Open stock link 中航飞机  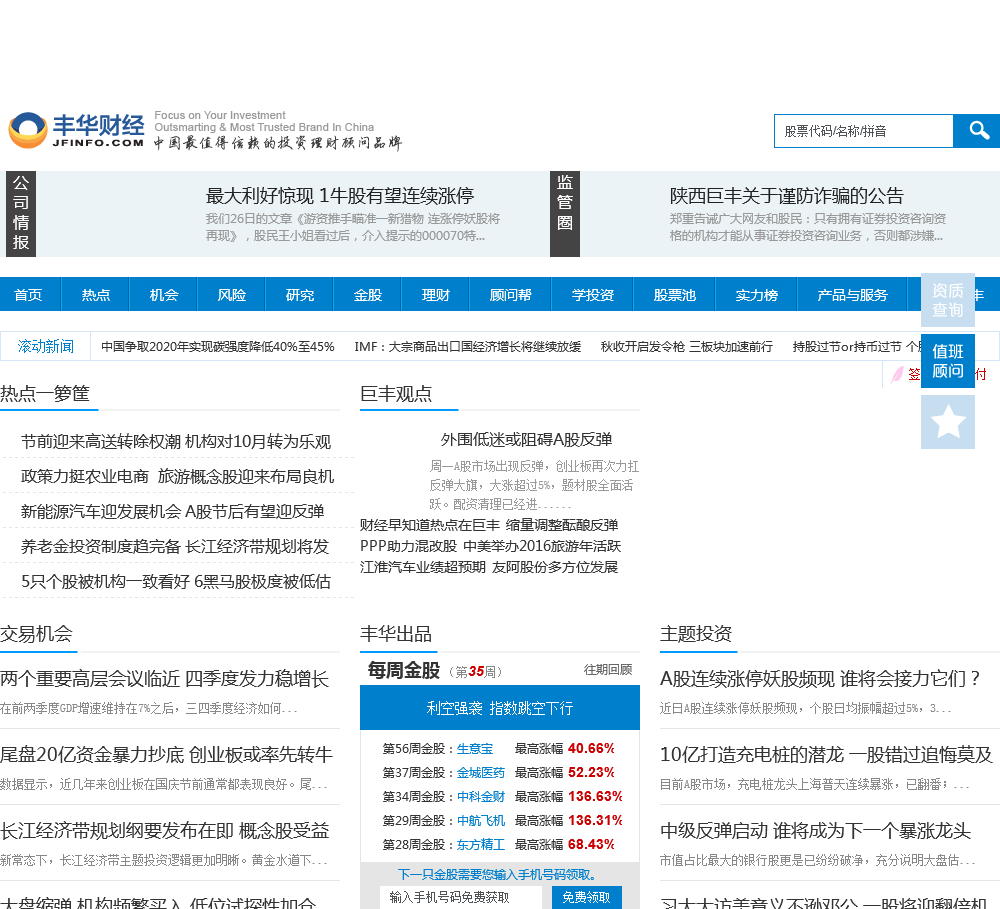(481, 820)
